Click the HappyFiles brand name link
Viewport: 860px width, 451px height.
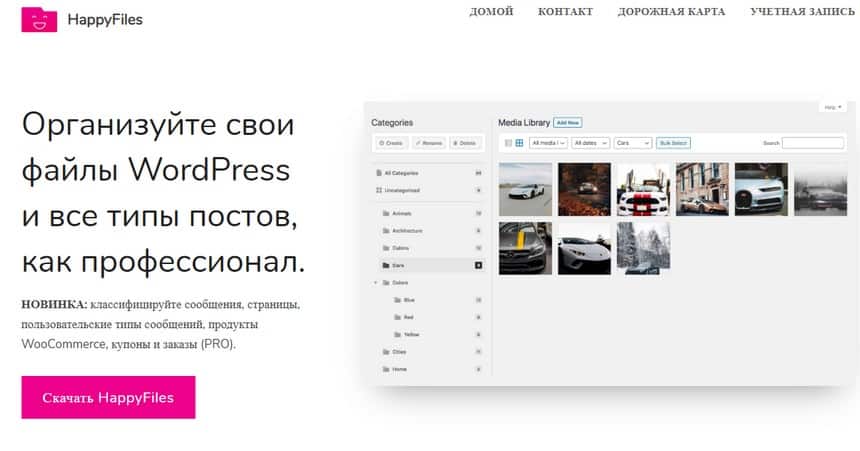(105, 20)
